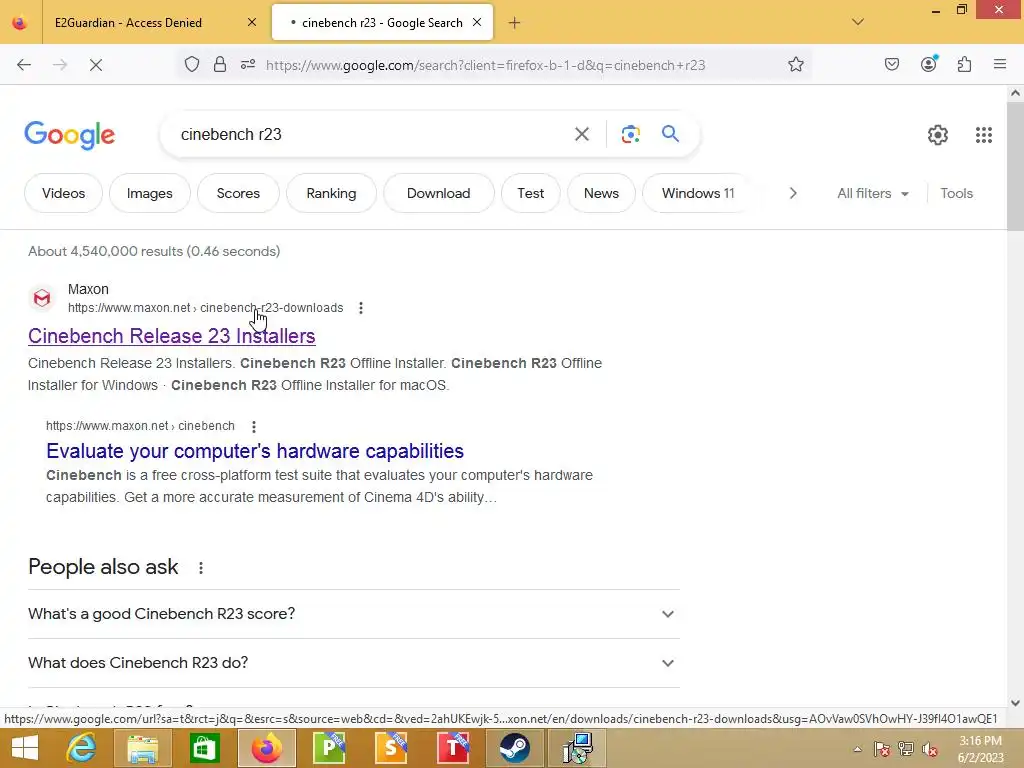Open the green P app on the taskbar
The height and width of the screenshot is (768, 1024).
(x=329, y=748)
